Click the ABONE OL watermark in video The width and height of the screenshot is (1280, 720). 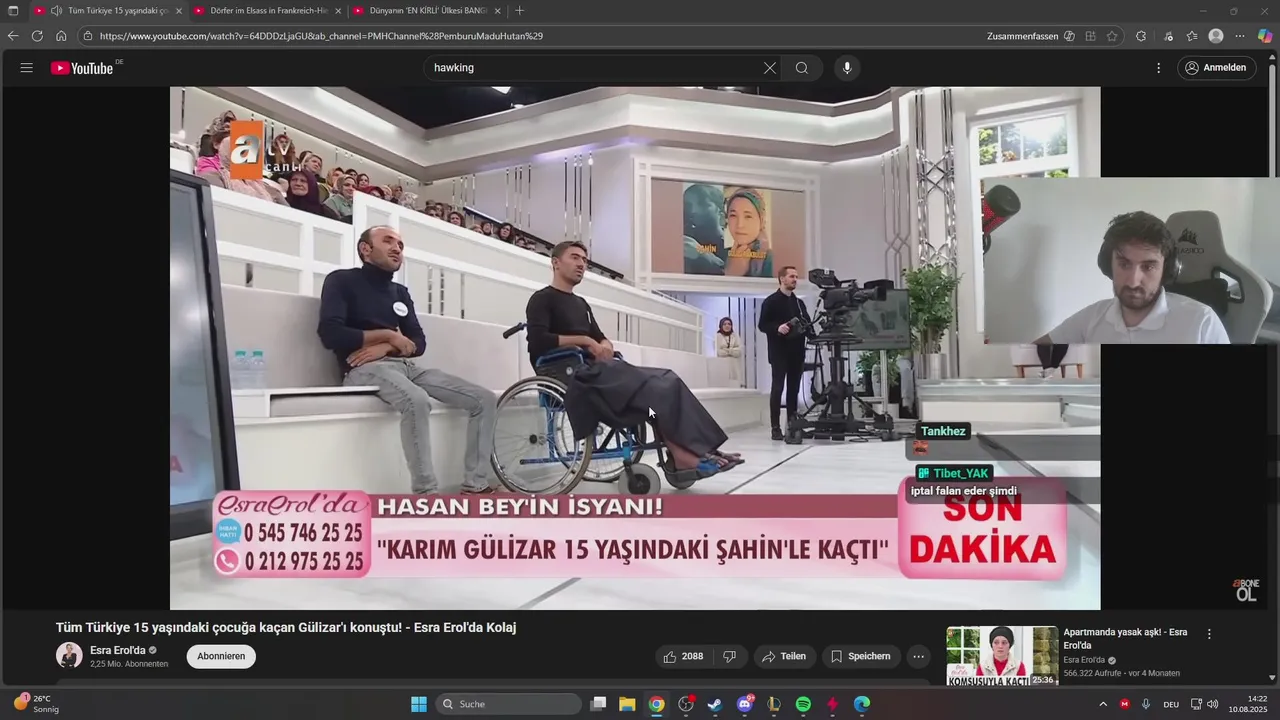[1245, 590]
